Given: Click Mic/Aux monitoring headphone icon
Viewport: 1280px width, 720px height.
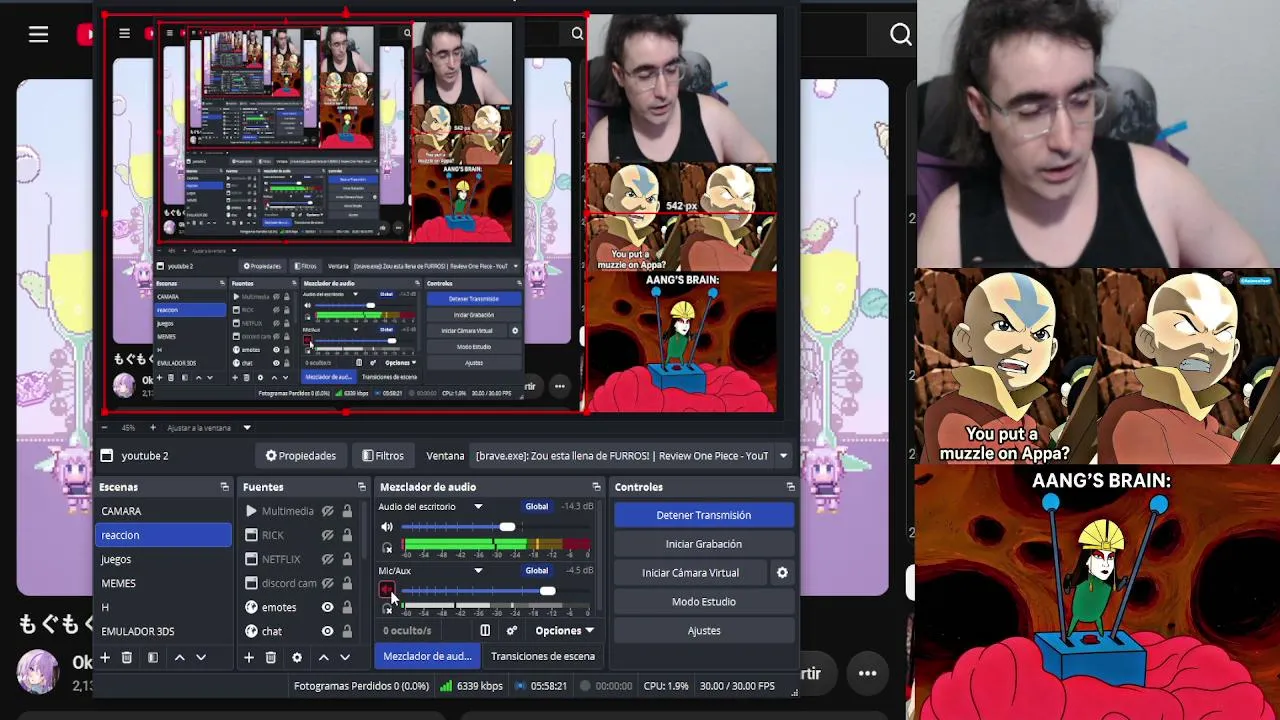Looking at the screenshot, I should [387, 609].
